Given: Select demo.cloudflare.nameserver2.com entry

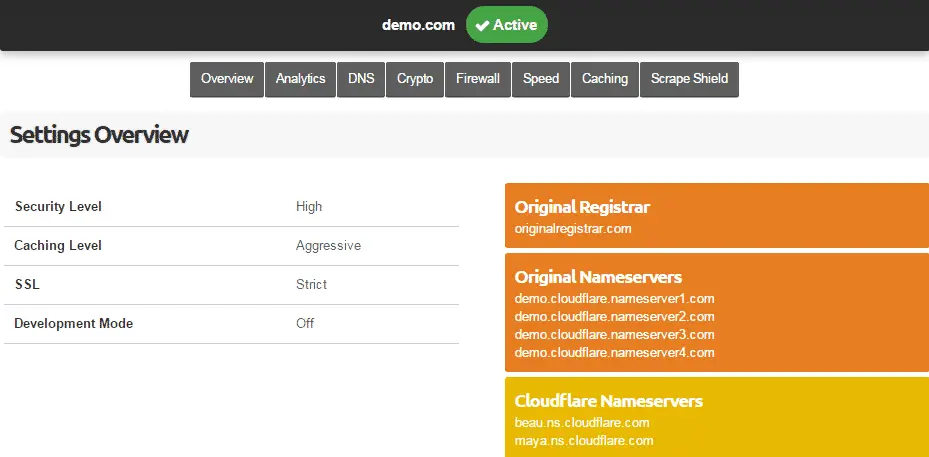Looking at the screenshot, I should pos(614,317).
